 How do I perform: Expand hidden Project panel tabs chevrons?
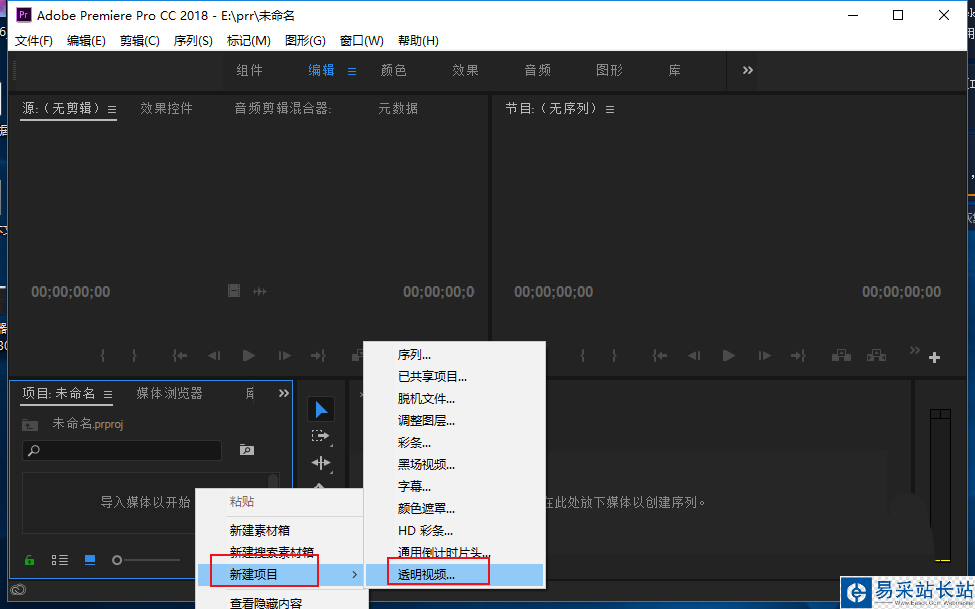point(284,393)
